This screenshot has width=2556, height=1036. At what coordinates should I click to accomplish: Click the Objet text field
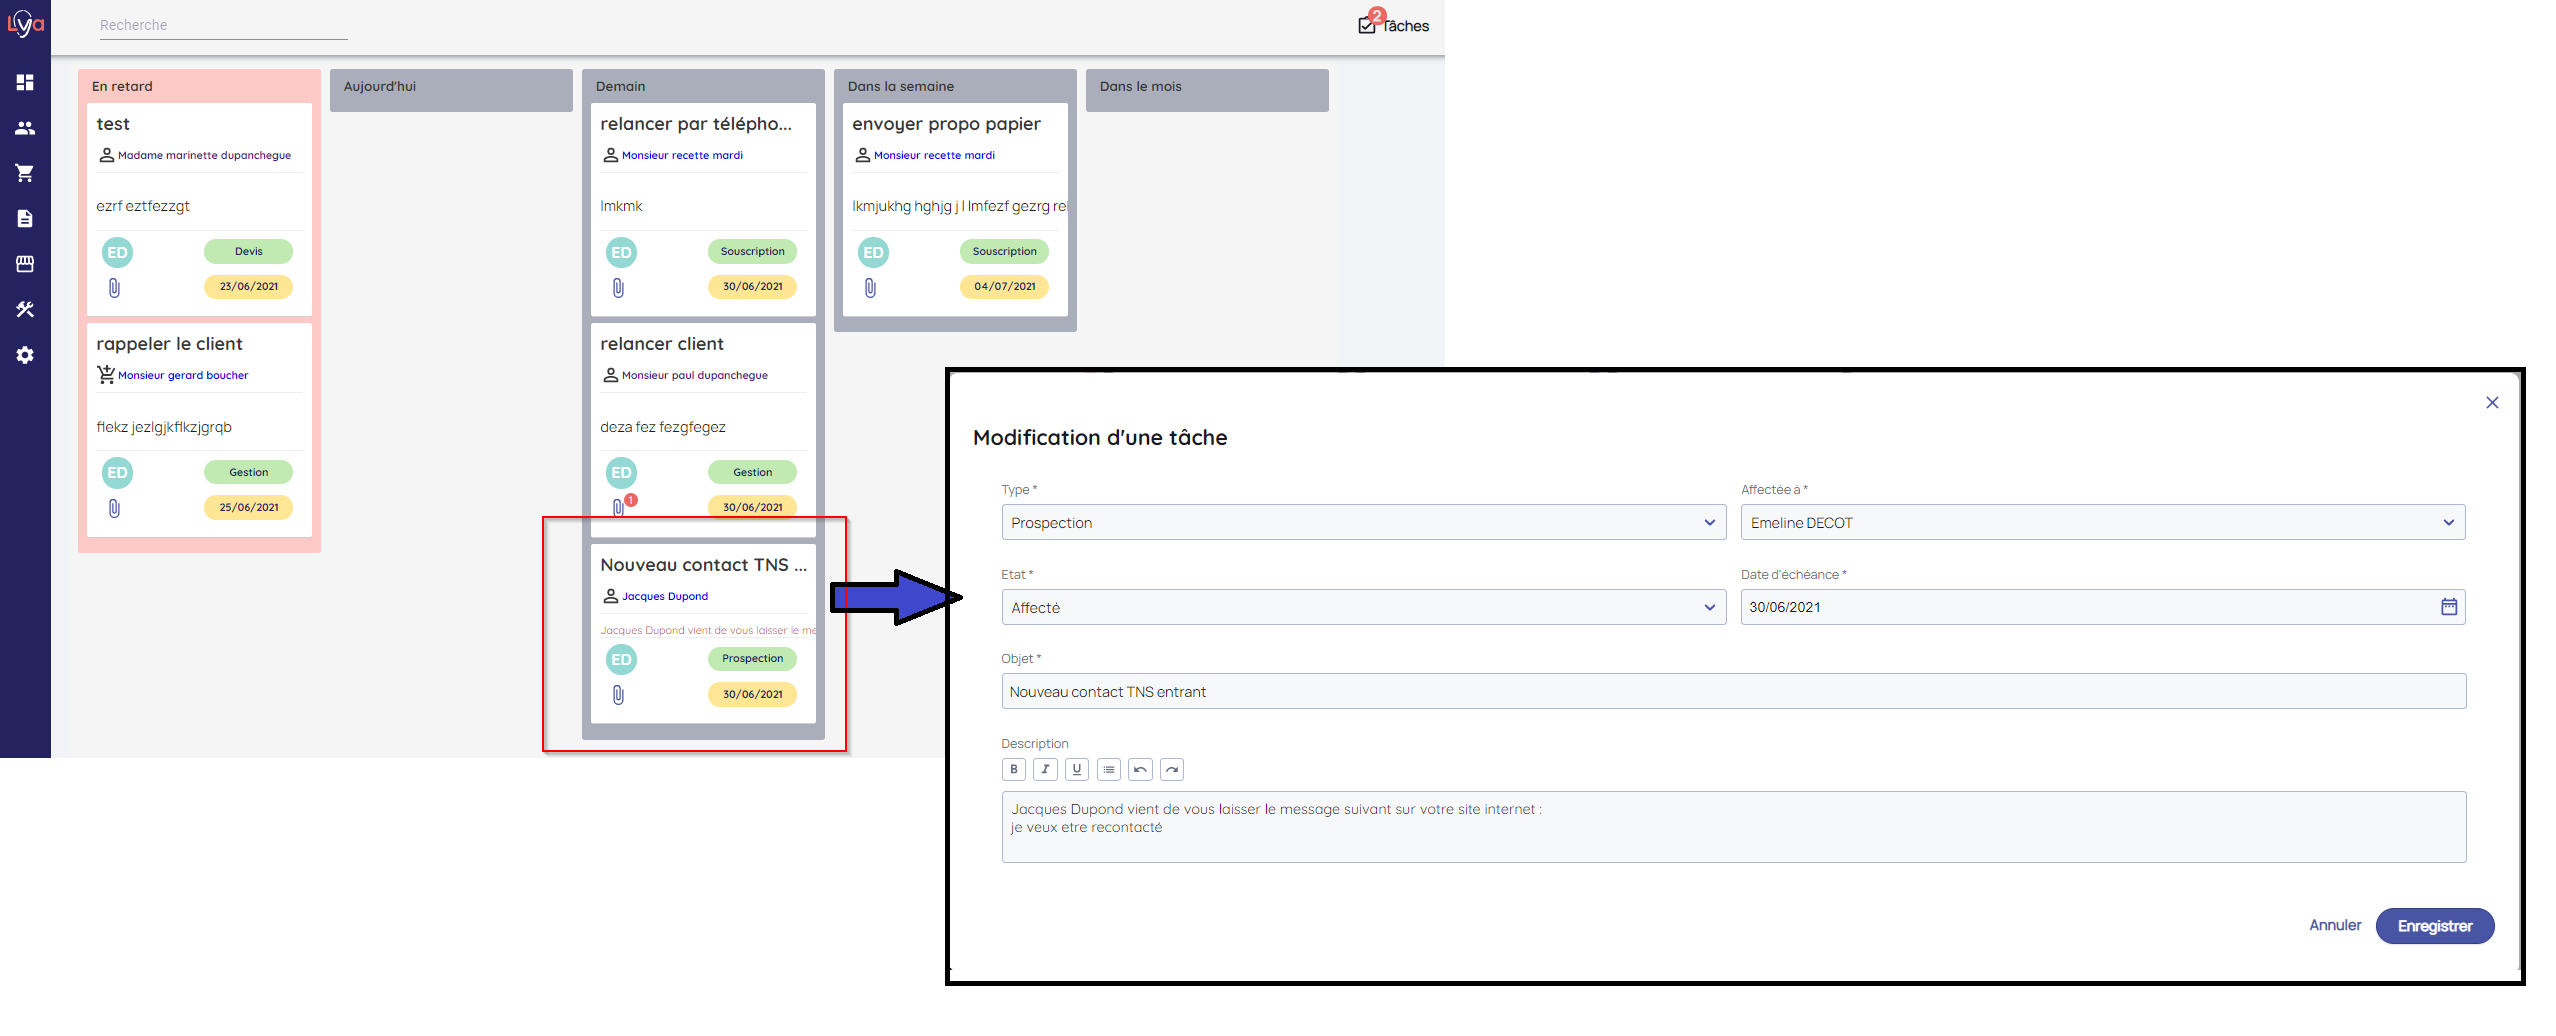pyautogui.click(x=1732, y=692)
